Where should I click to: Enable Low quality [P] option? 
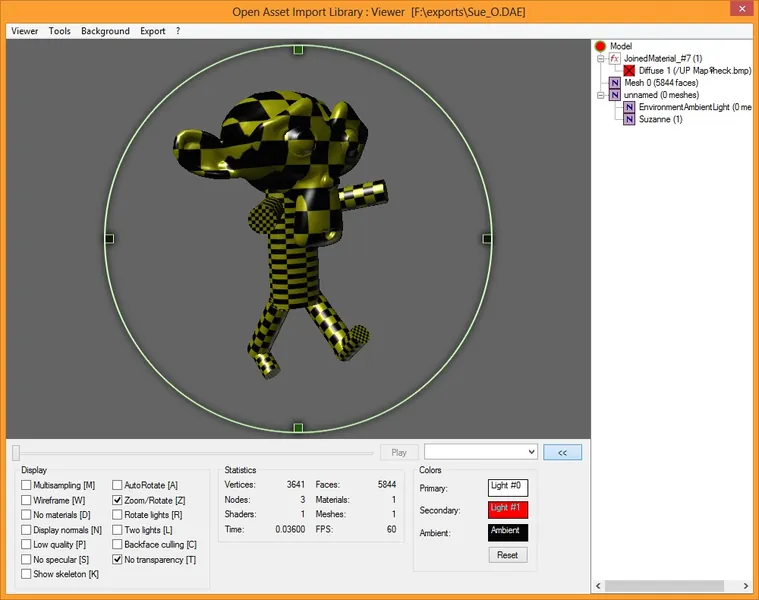point(26,544)
